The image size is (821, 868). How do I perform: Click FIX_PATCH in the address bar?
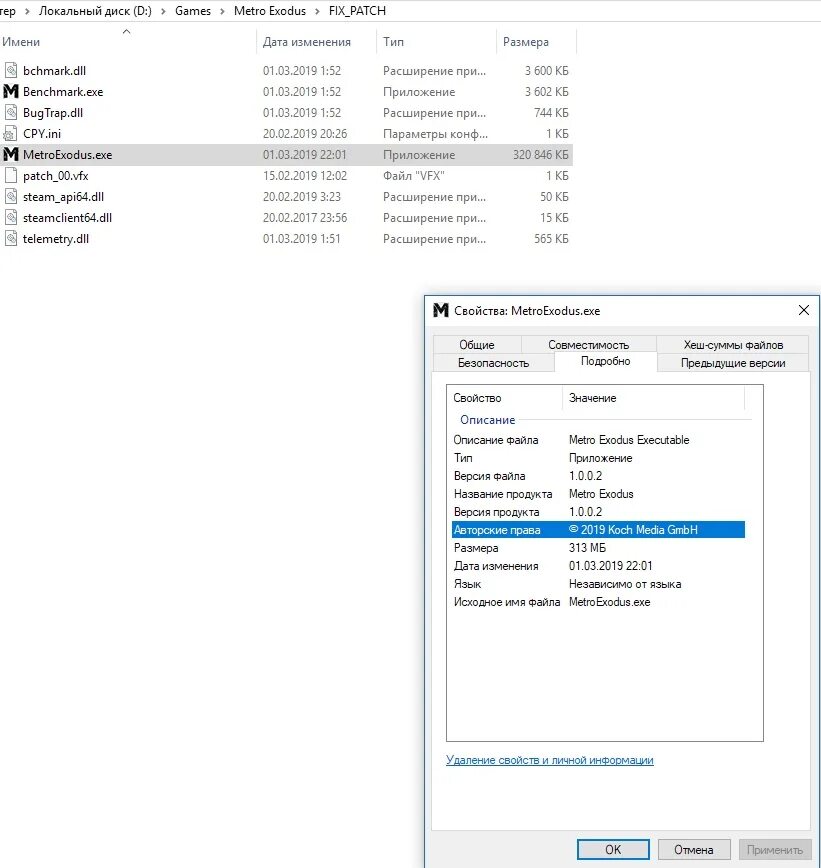tap(357, 11)
